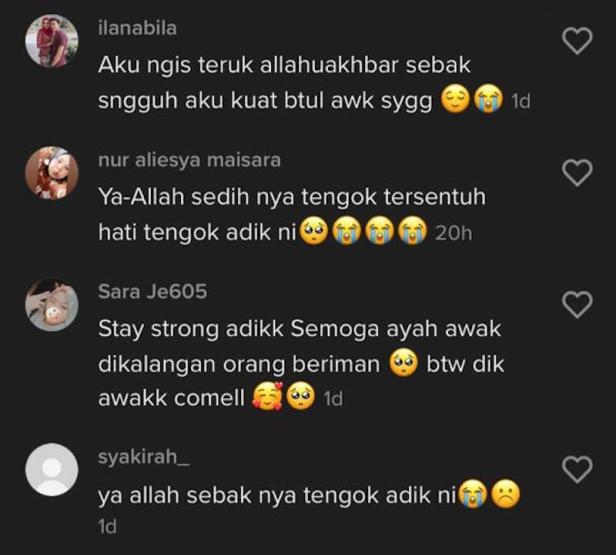Open syakirah_'s default gray avatar
Screen dimensions: 616x555
tap(52, 469)
